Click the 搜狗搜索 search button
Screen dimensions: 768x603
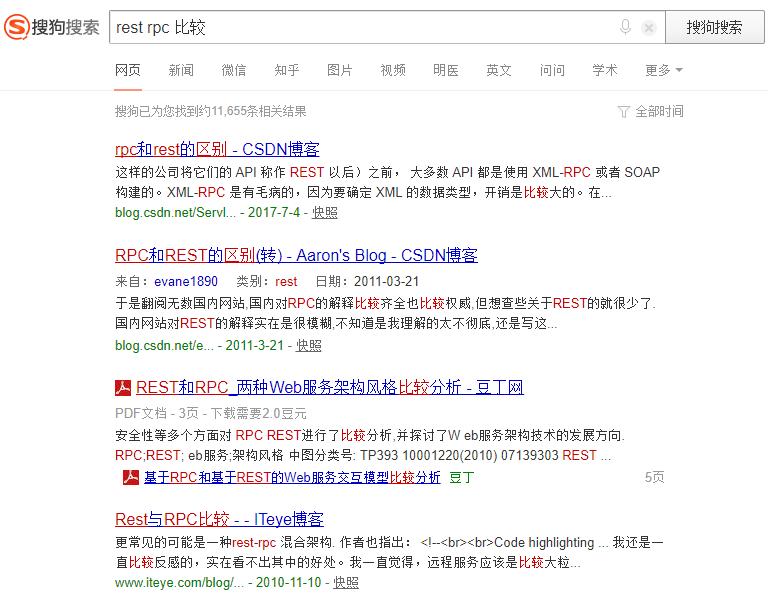coord(714,27)
